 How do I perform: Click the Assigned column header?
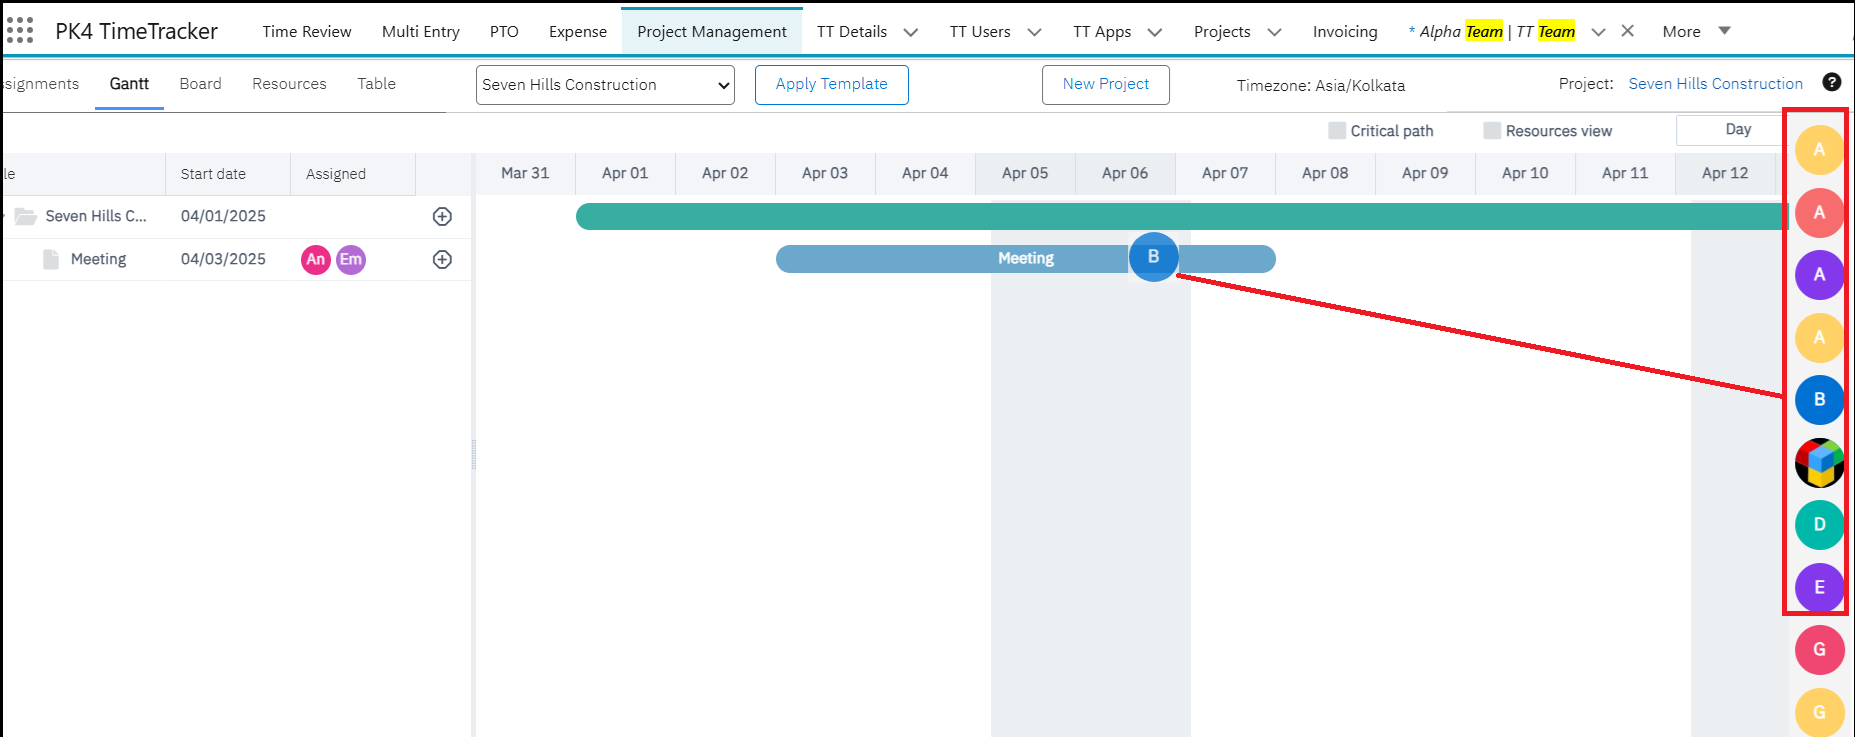(353, 174)
